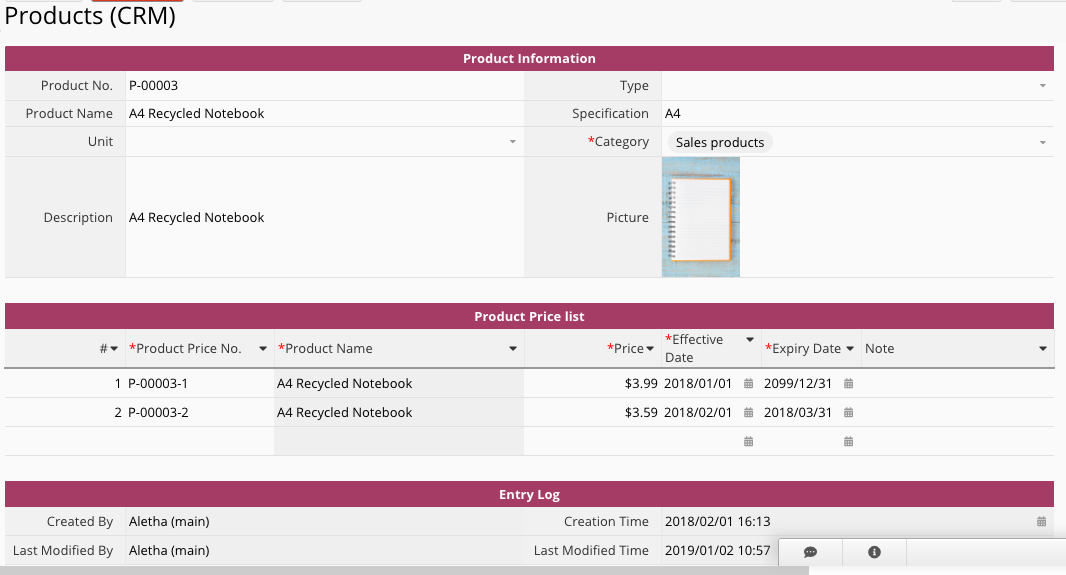Open expiry date calendar in empty row
1066x575 pixels.
pyautogui.click(x=848, y=442)
